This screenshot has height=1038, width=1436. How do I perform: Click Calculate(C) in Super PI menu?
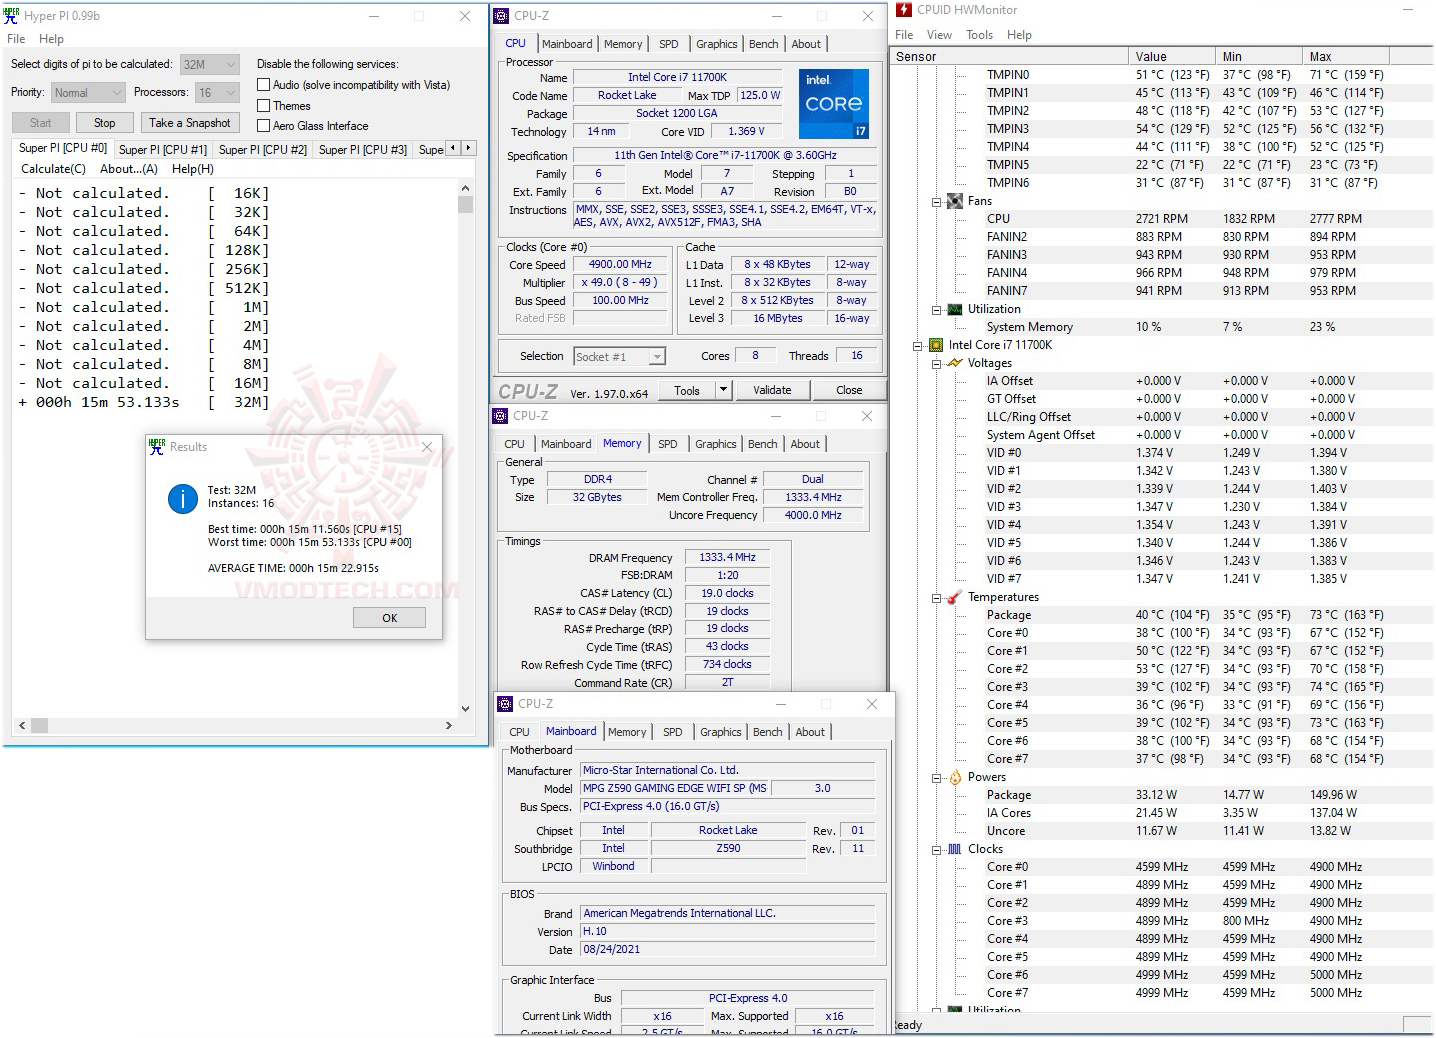53,169
